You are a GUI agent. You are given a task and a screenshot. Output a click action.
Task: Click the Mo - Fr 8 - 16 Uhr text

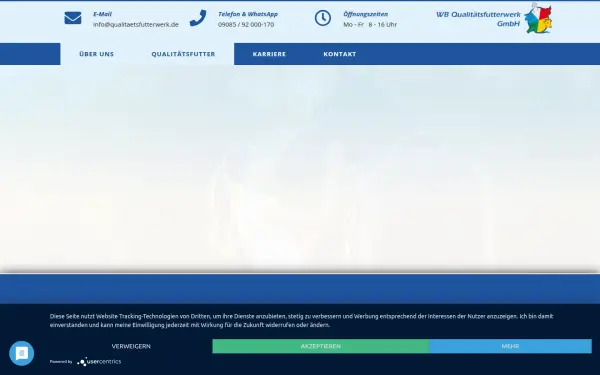(x=370, y=24)
